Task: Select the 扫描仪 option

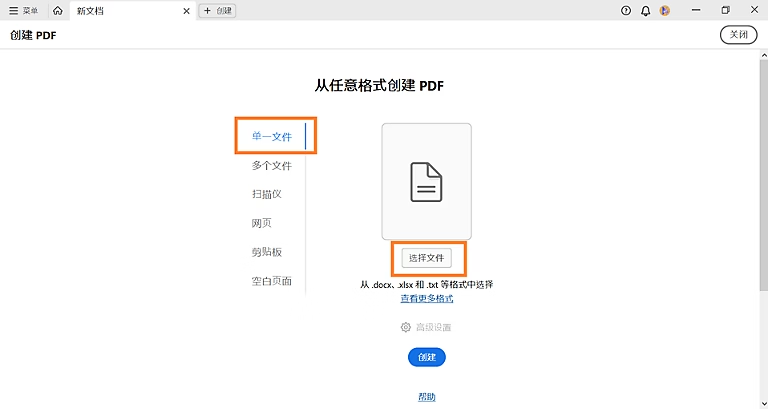Action: [267, 194]
